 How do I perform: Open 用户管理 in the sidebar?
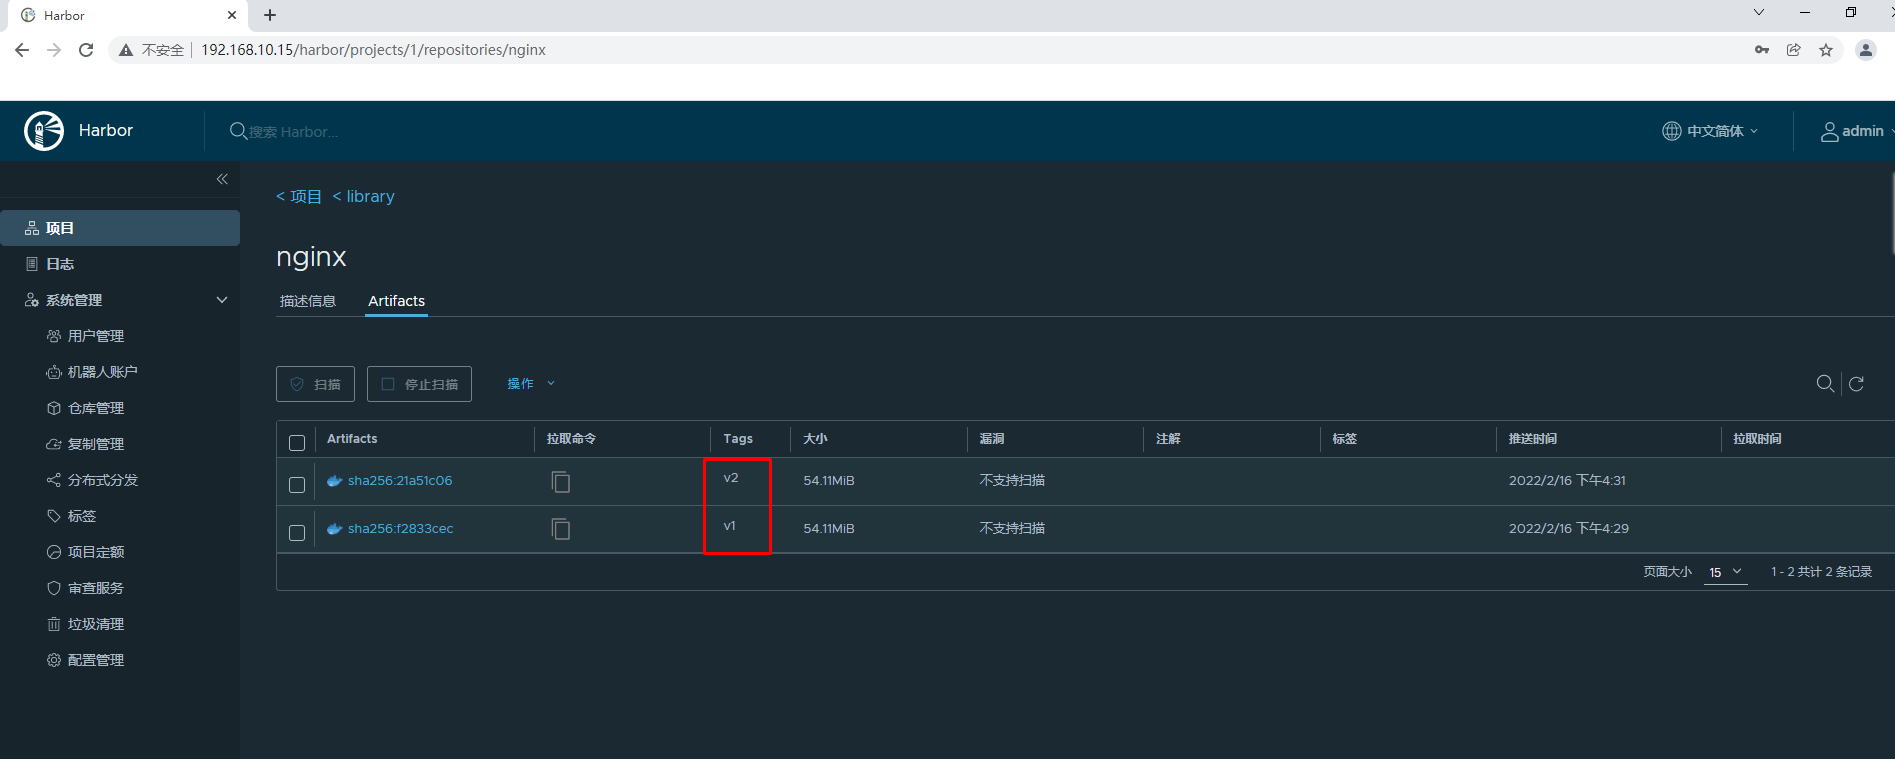pos(96,336)
